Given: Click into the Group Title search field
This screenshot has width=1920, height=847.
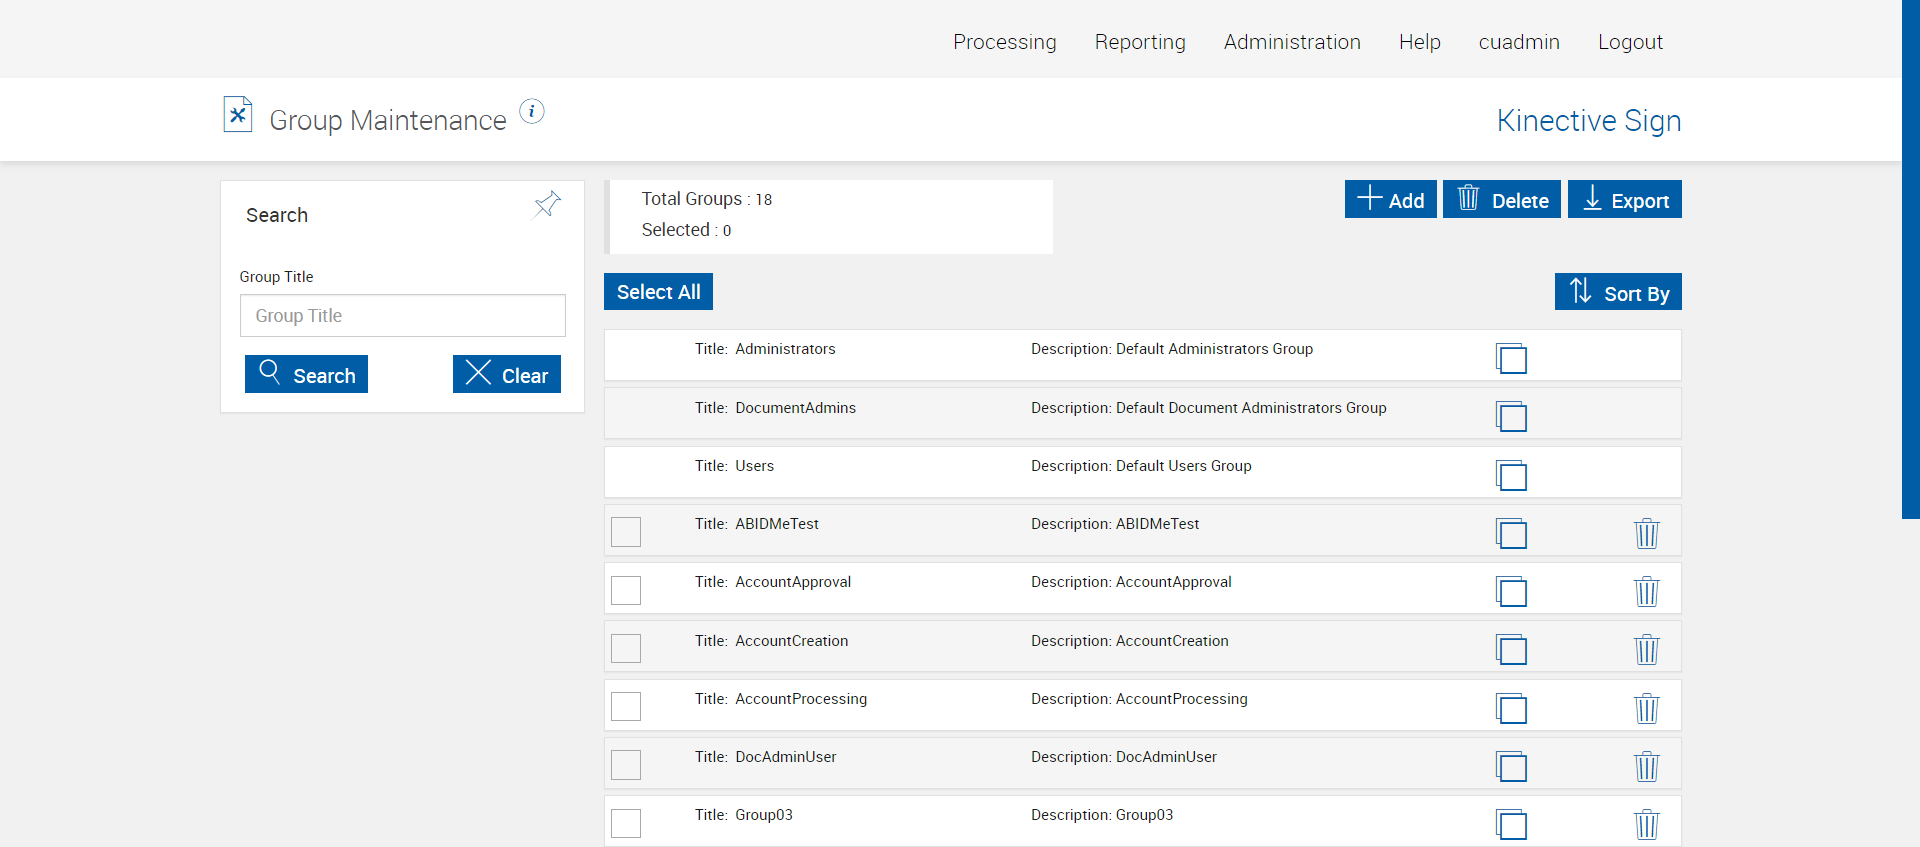Looking at the screenshot, I should [x=402, y=316].
